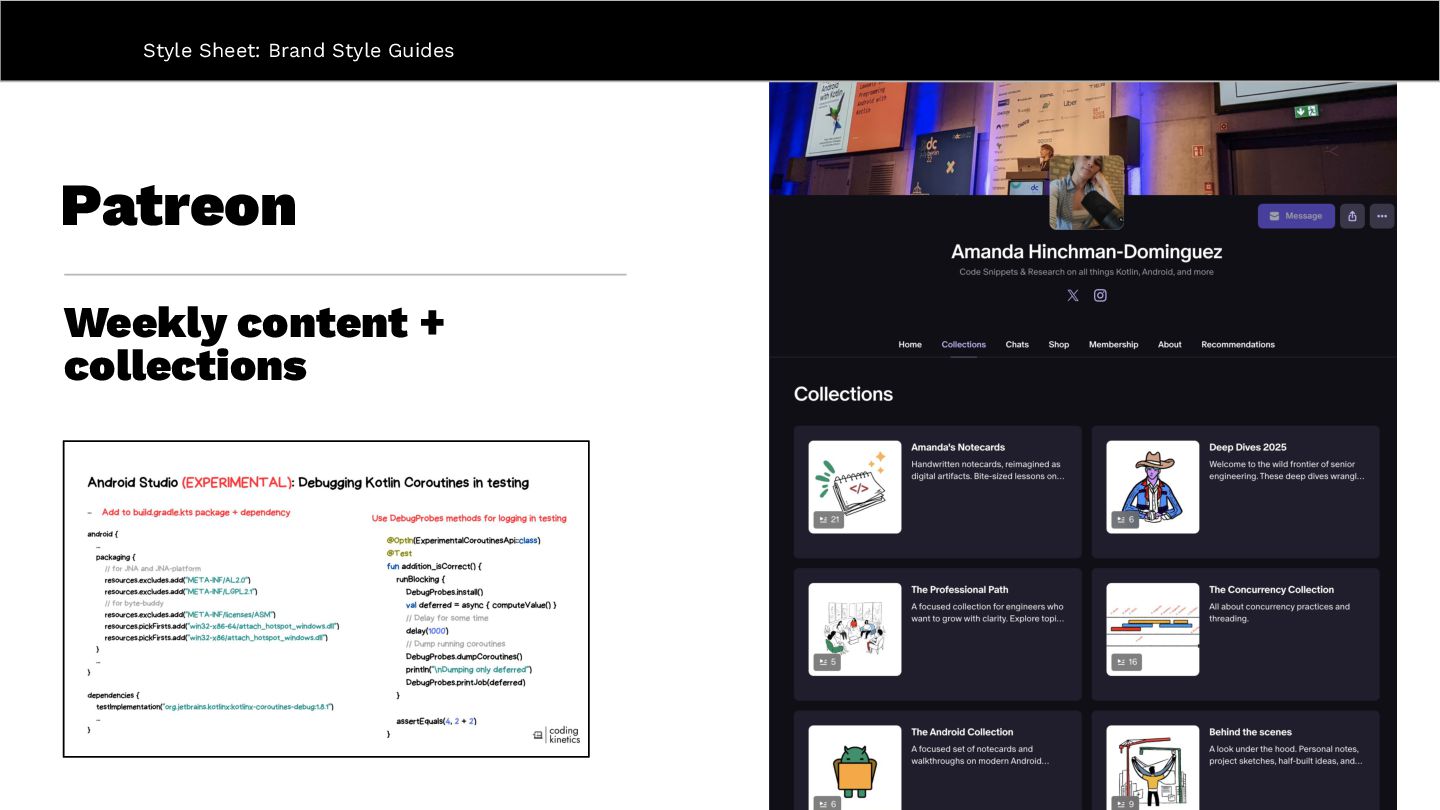Click the Message button
Image resolution: width=1440 pixels, height=810 pixels.
[x=1296, y=216]
